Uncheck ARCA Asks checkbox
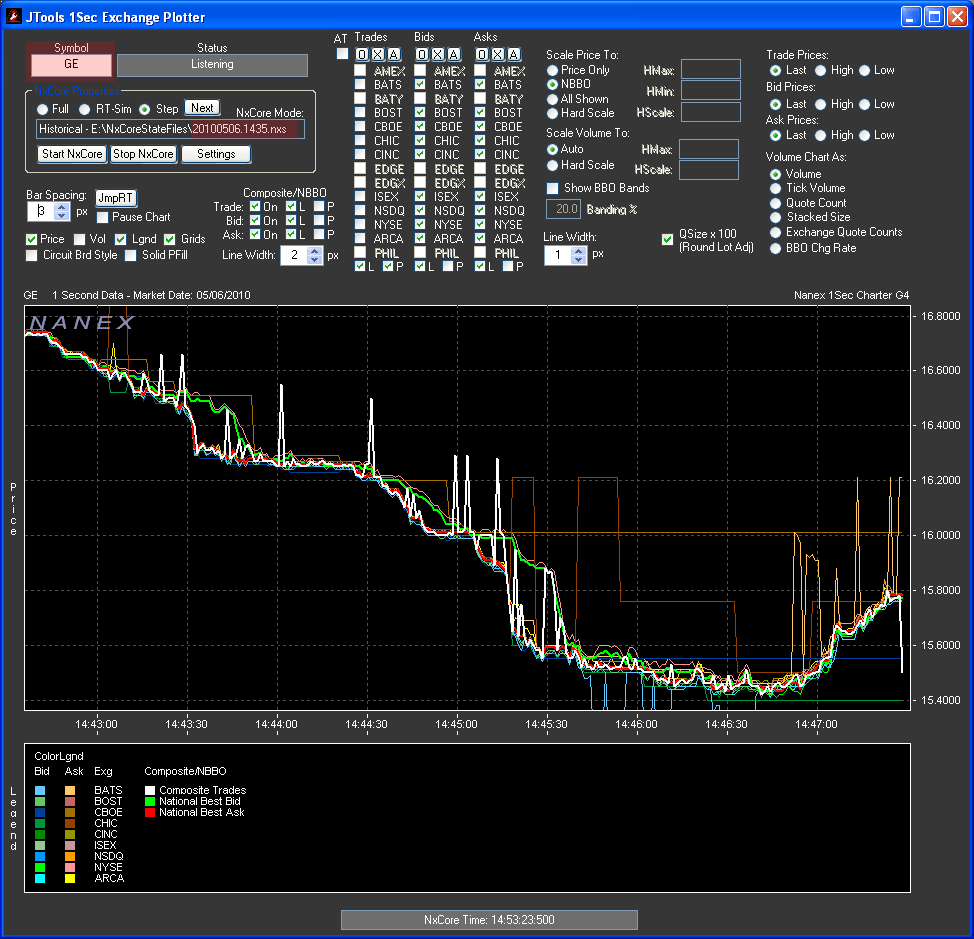Viewport: 974px width, 939px height. pyautogui.click(x=480, y=238)
